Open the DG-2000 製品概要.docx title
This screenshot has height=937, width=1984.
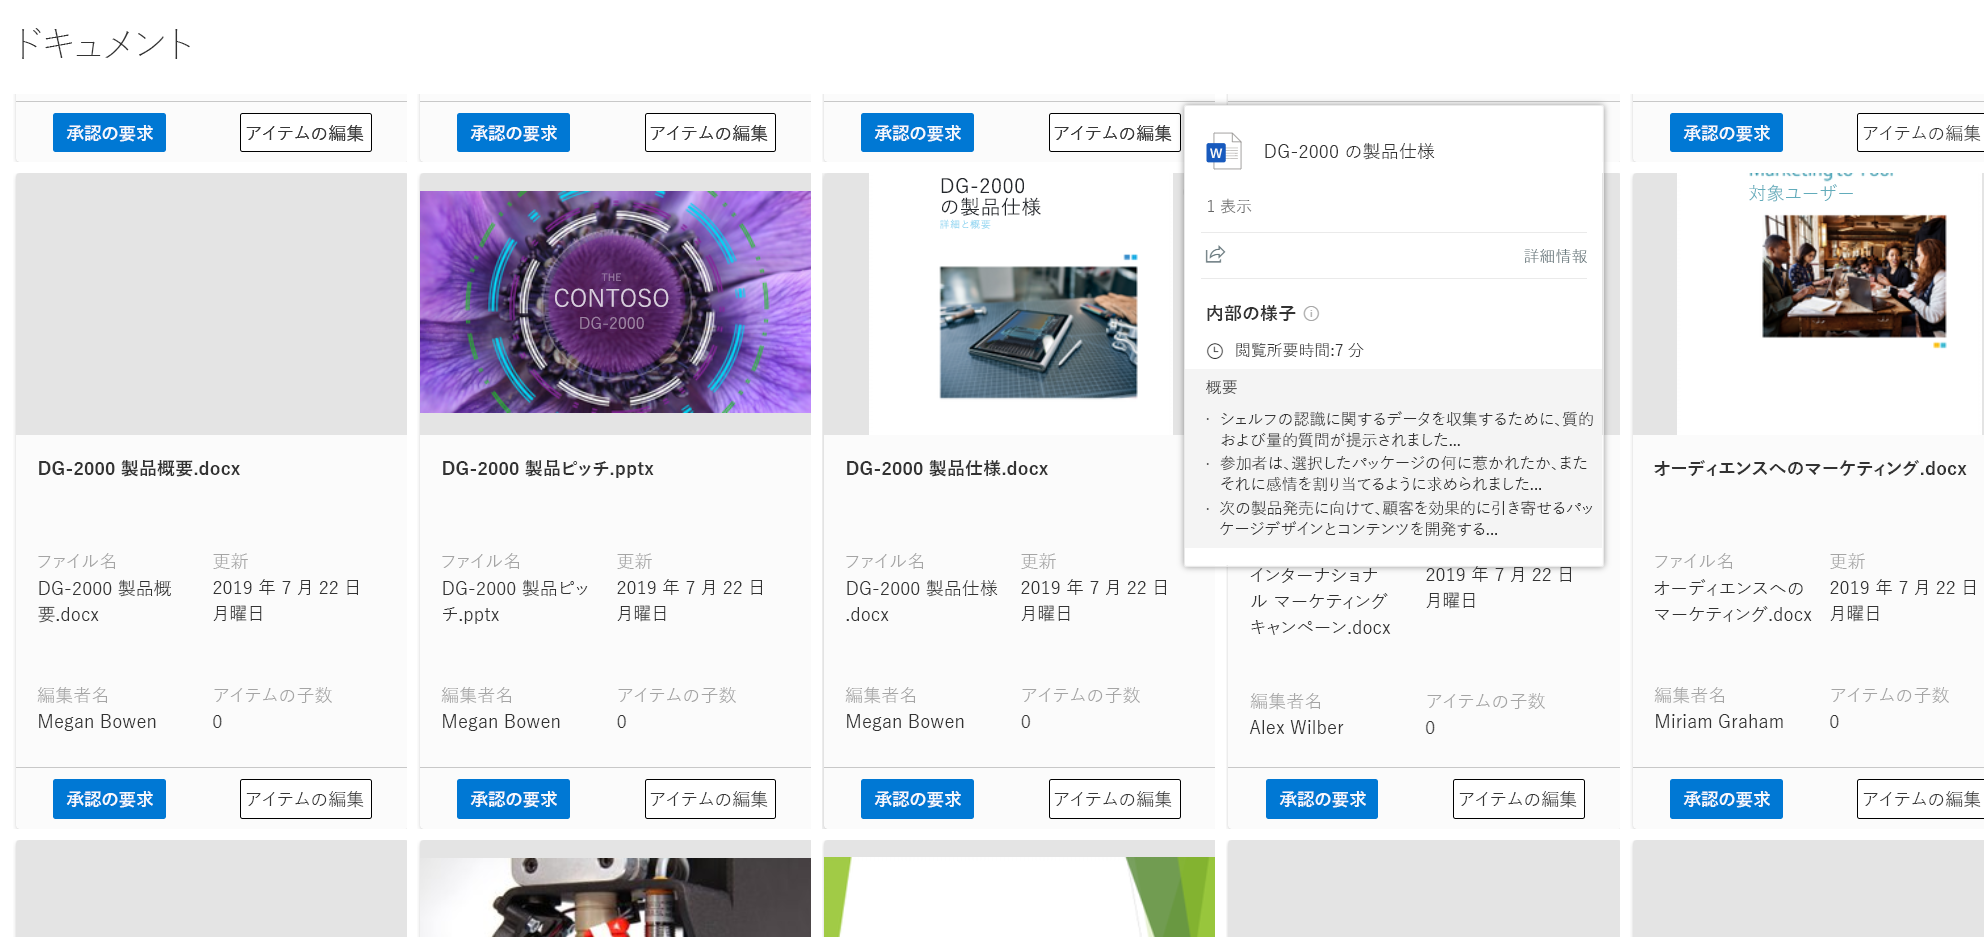[138, 468]
